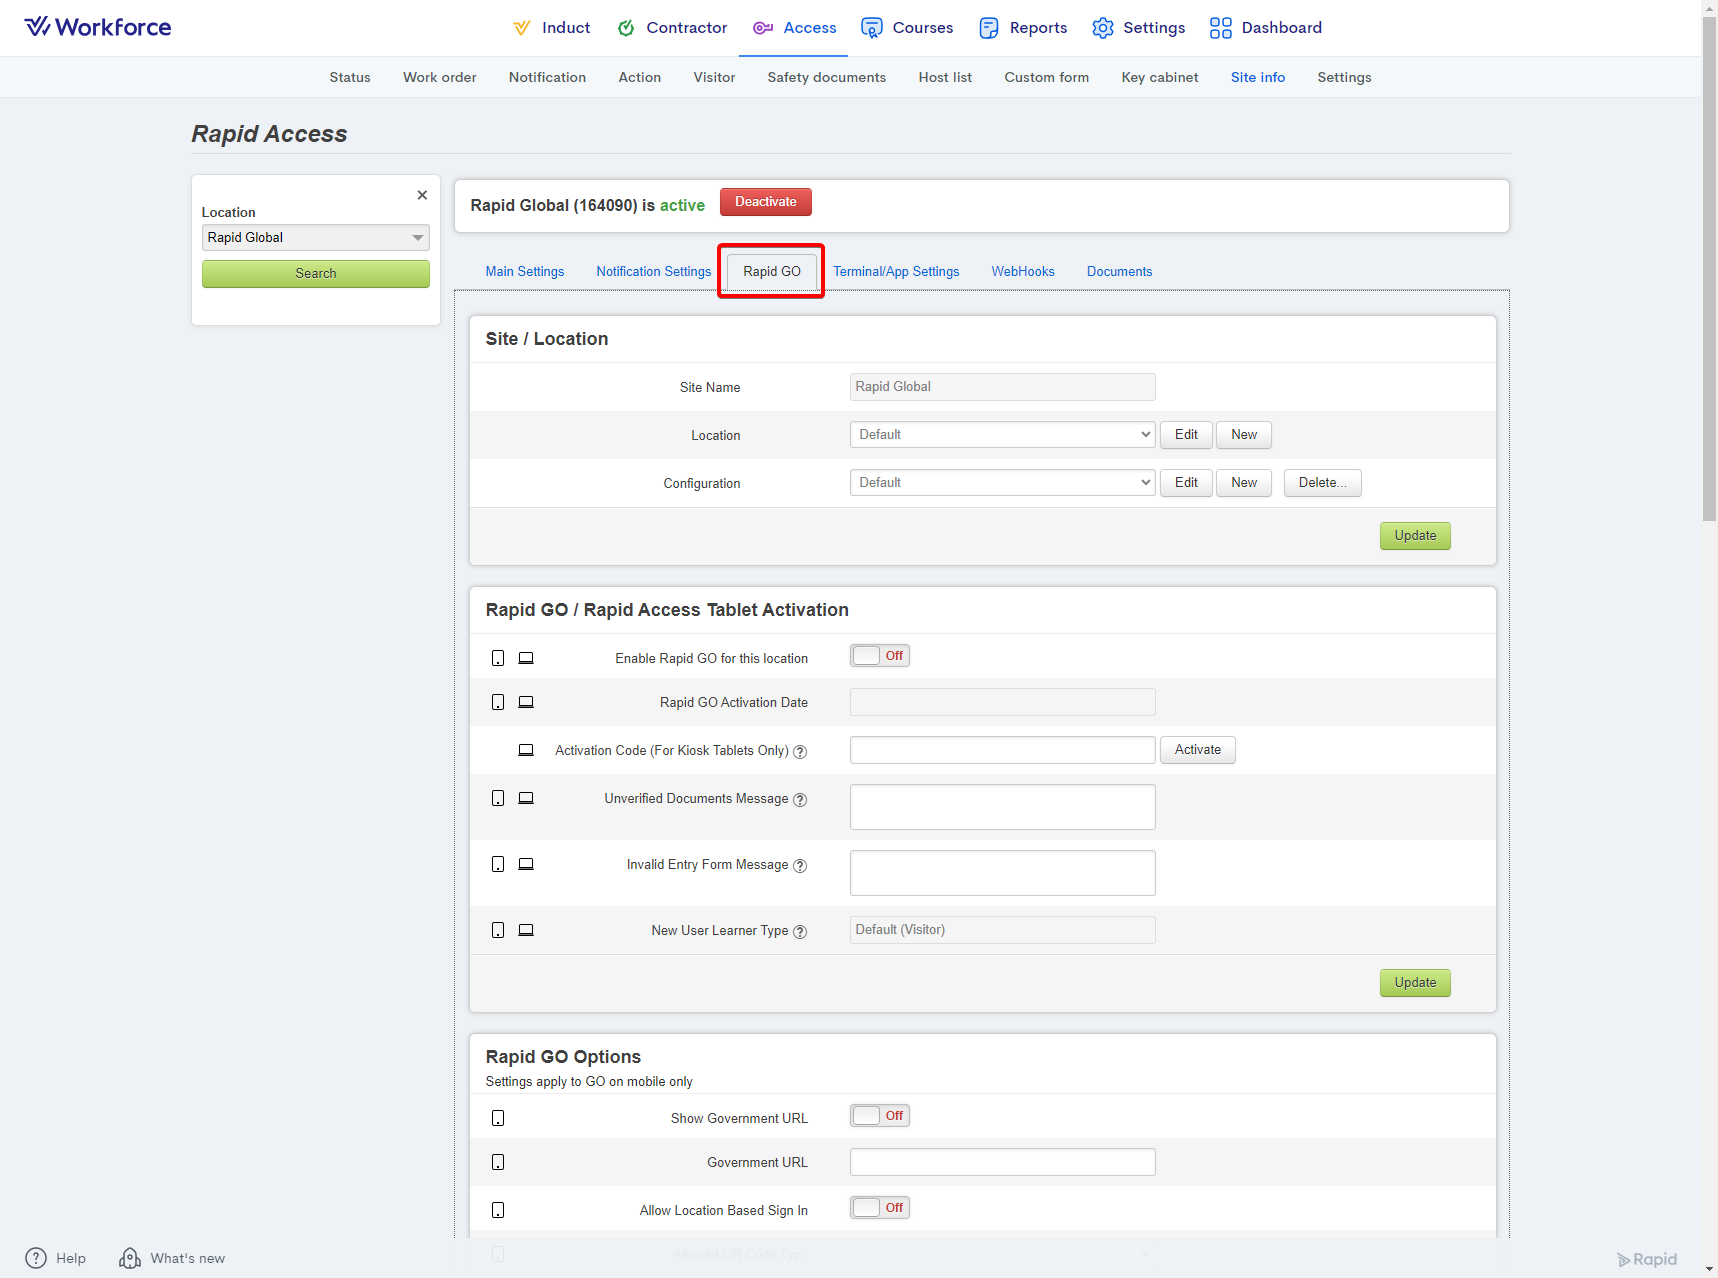This screenshot has width=1718, height=1278.
Task: Click the Activation Code input field
Action: click(x=1003, y=750)
